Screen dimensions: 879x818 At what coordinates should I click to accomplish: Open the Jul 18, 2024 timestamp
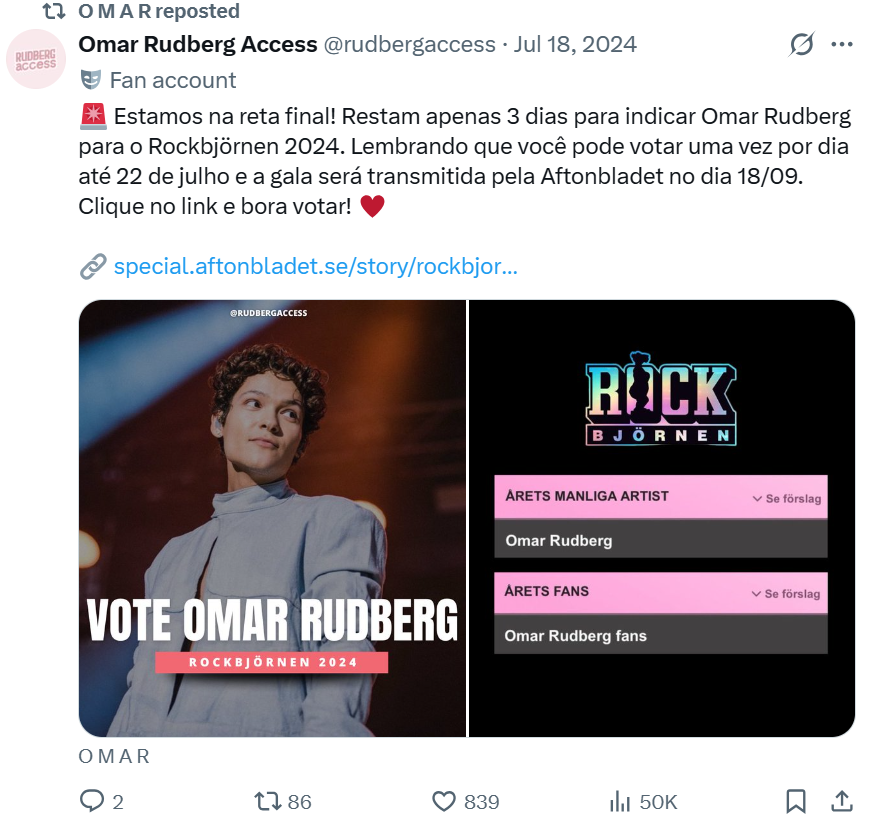(575, 45)
